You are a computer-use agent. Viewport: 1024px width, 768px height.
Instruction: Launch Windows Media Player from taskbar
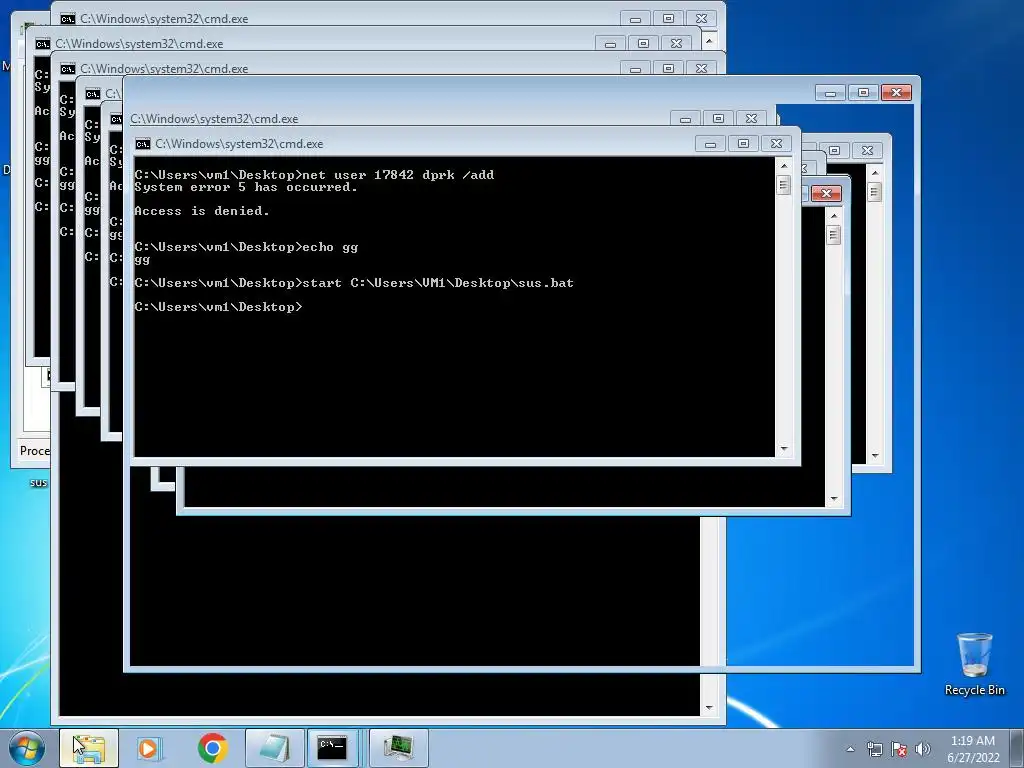click(149, 748)
